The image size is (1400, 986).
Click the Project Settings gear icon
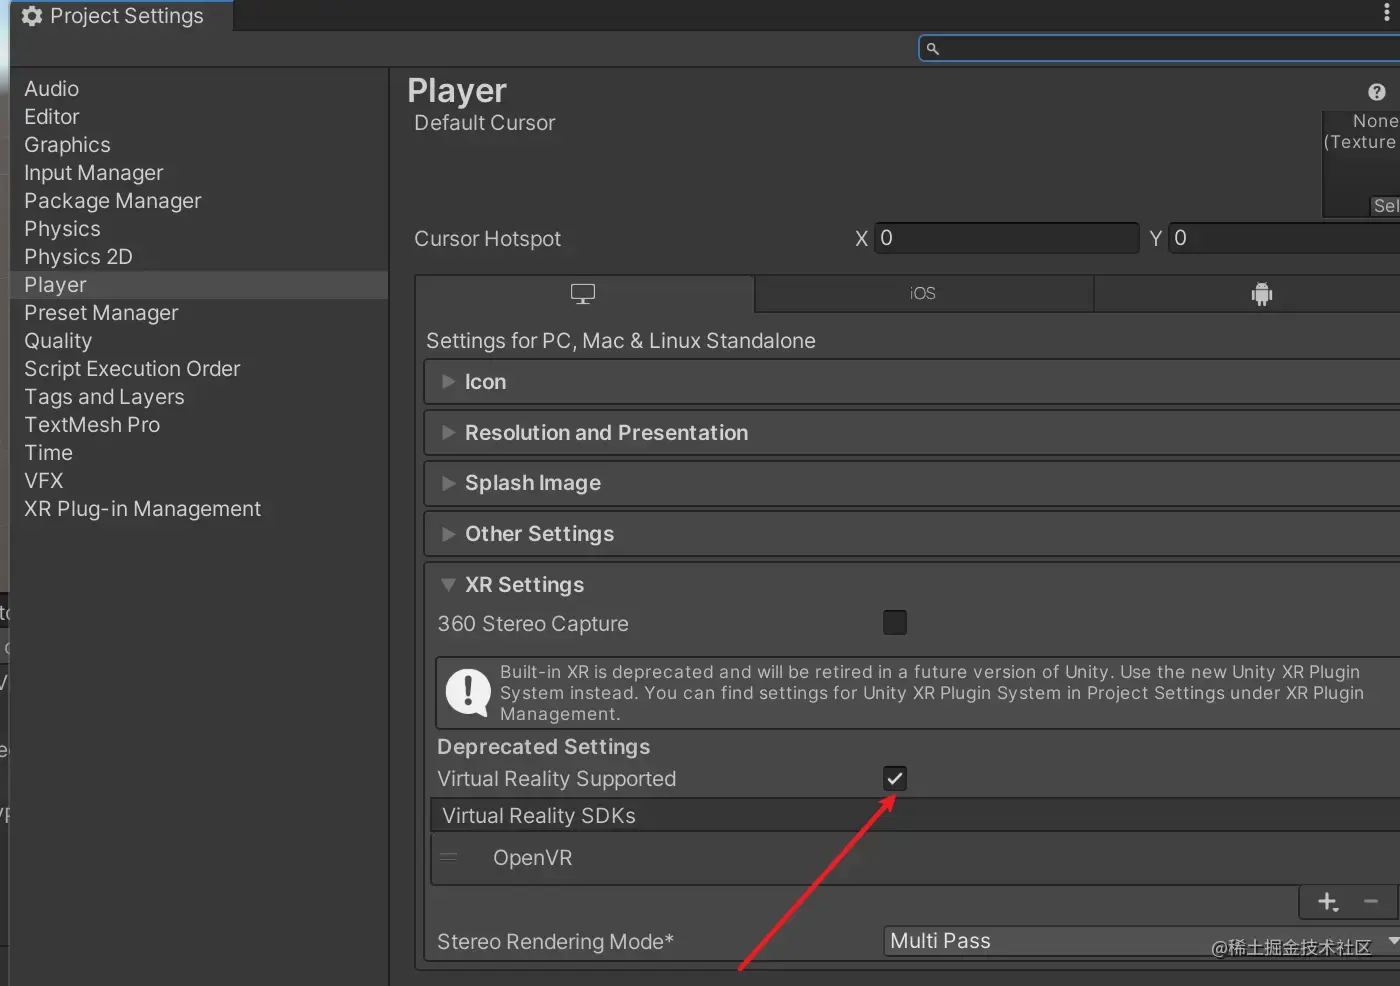pos(32,16)
